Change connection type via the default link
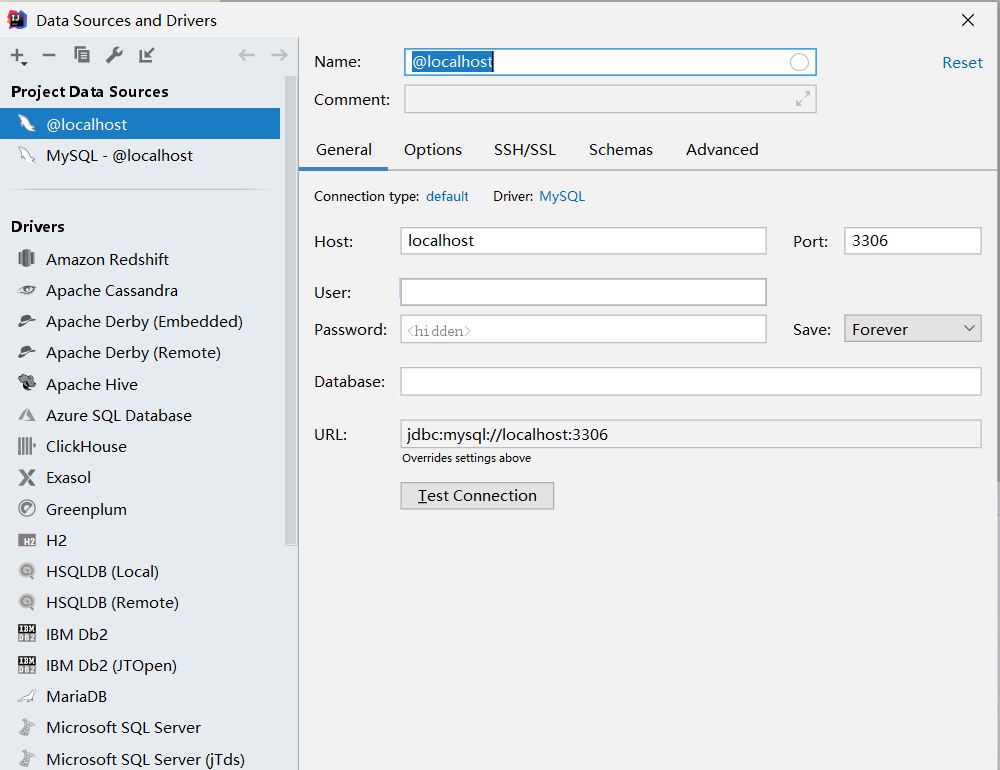The image size is (1000, 770). point(447,196)
